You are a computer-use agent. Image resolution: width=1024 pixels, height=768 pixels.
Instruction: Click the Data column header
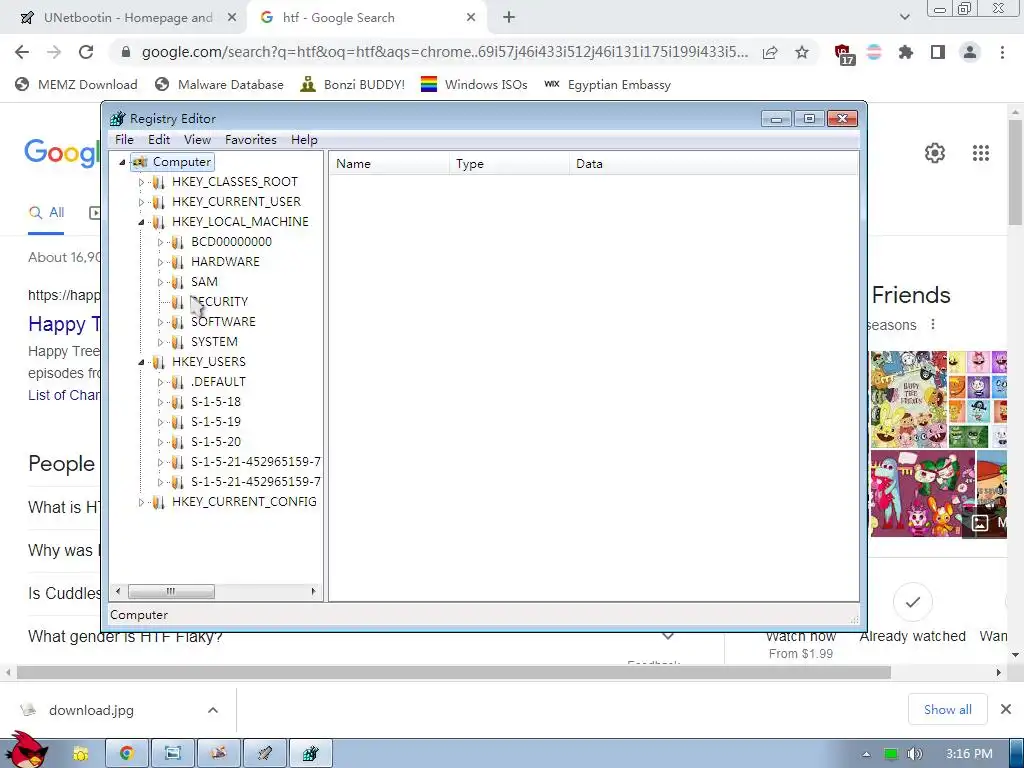pos(714,164)
